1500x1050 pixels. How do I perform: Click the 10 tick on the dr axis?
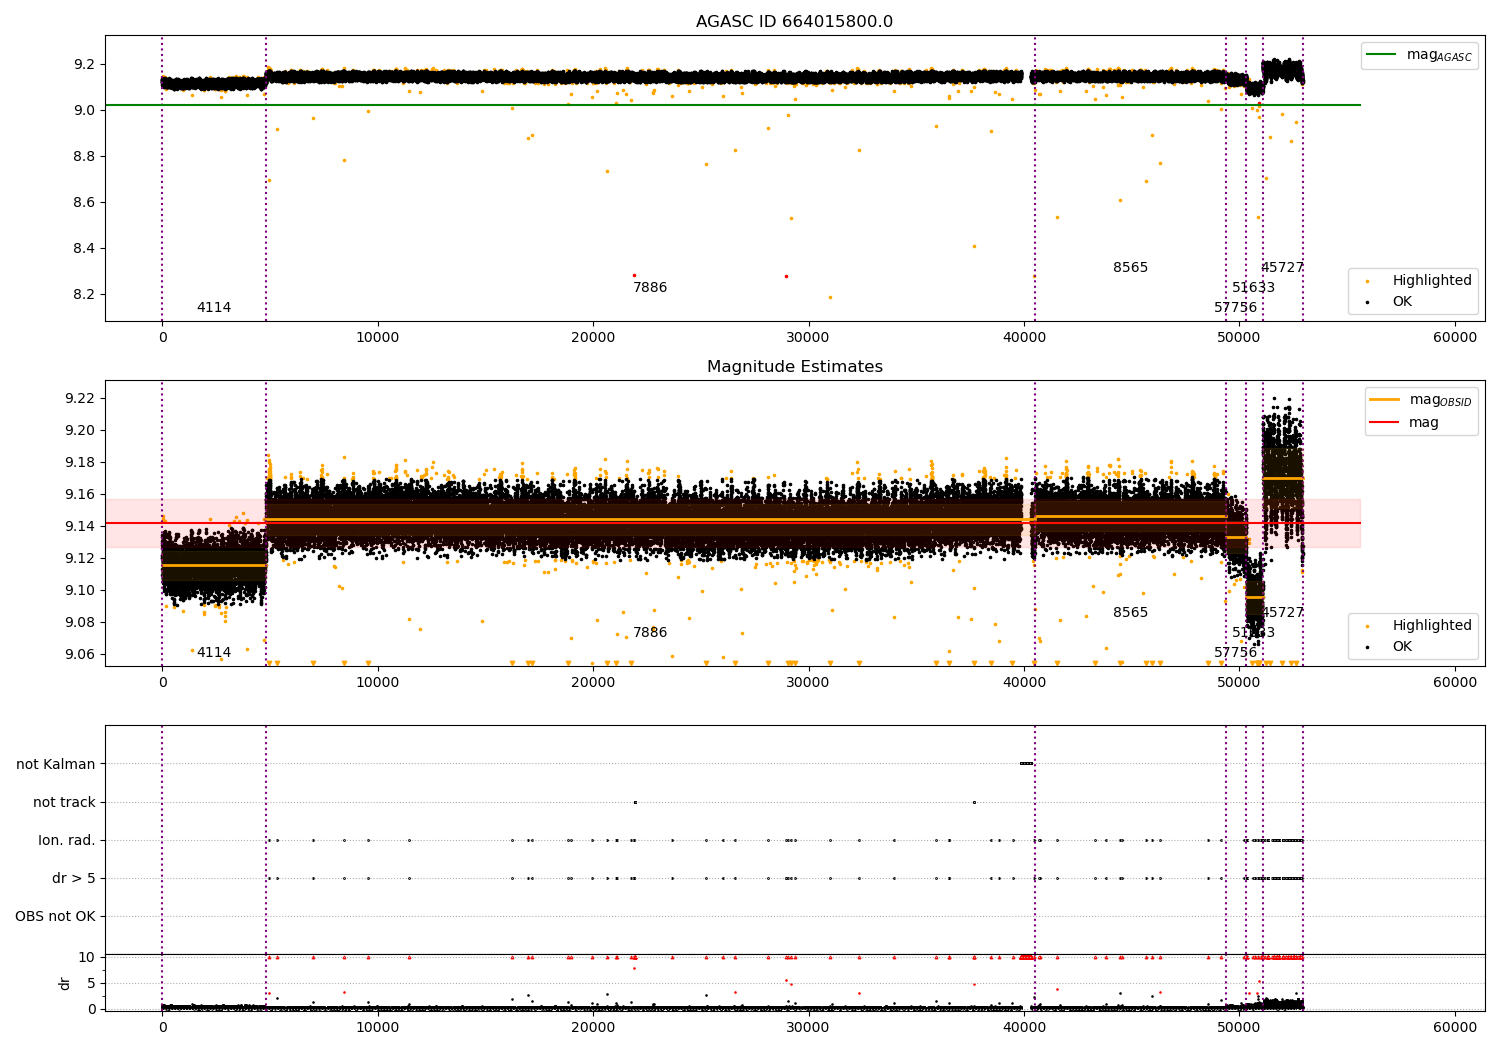[87, 957]
